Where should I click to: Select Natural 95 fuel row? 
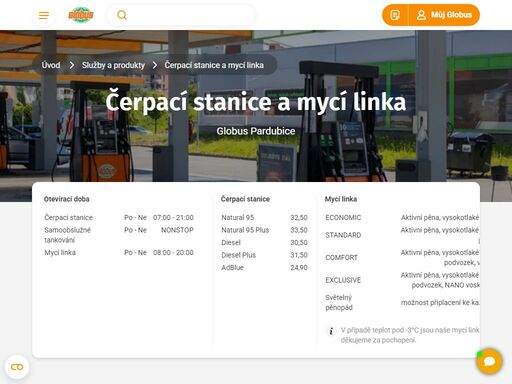[x=264, y=217]
